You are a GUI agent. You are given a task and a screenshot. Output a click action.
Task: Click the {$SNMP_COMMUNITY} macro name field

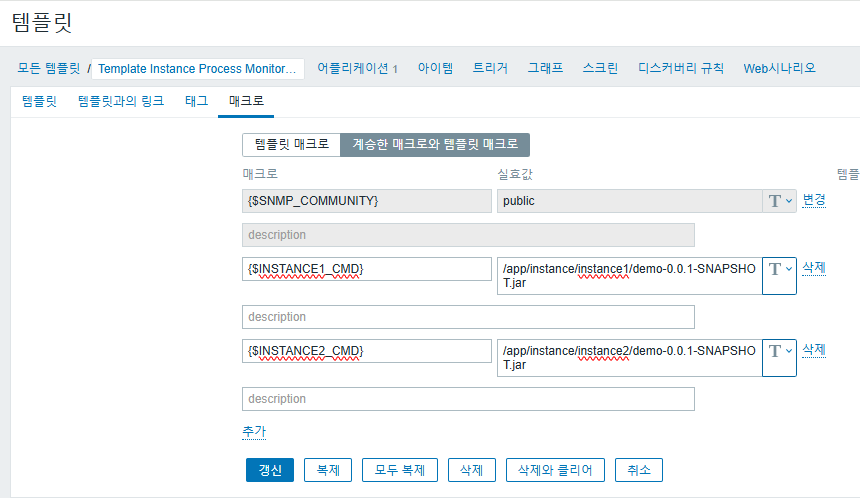(x=367, y=201)
